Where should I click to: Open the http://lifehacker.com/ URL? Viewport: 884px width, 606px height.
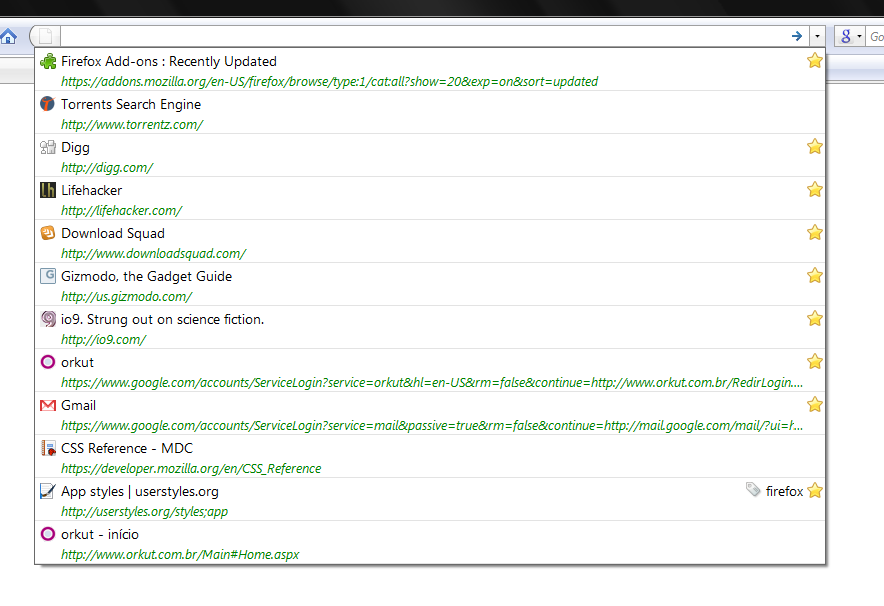[x=121, y=211]
